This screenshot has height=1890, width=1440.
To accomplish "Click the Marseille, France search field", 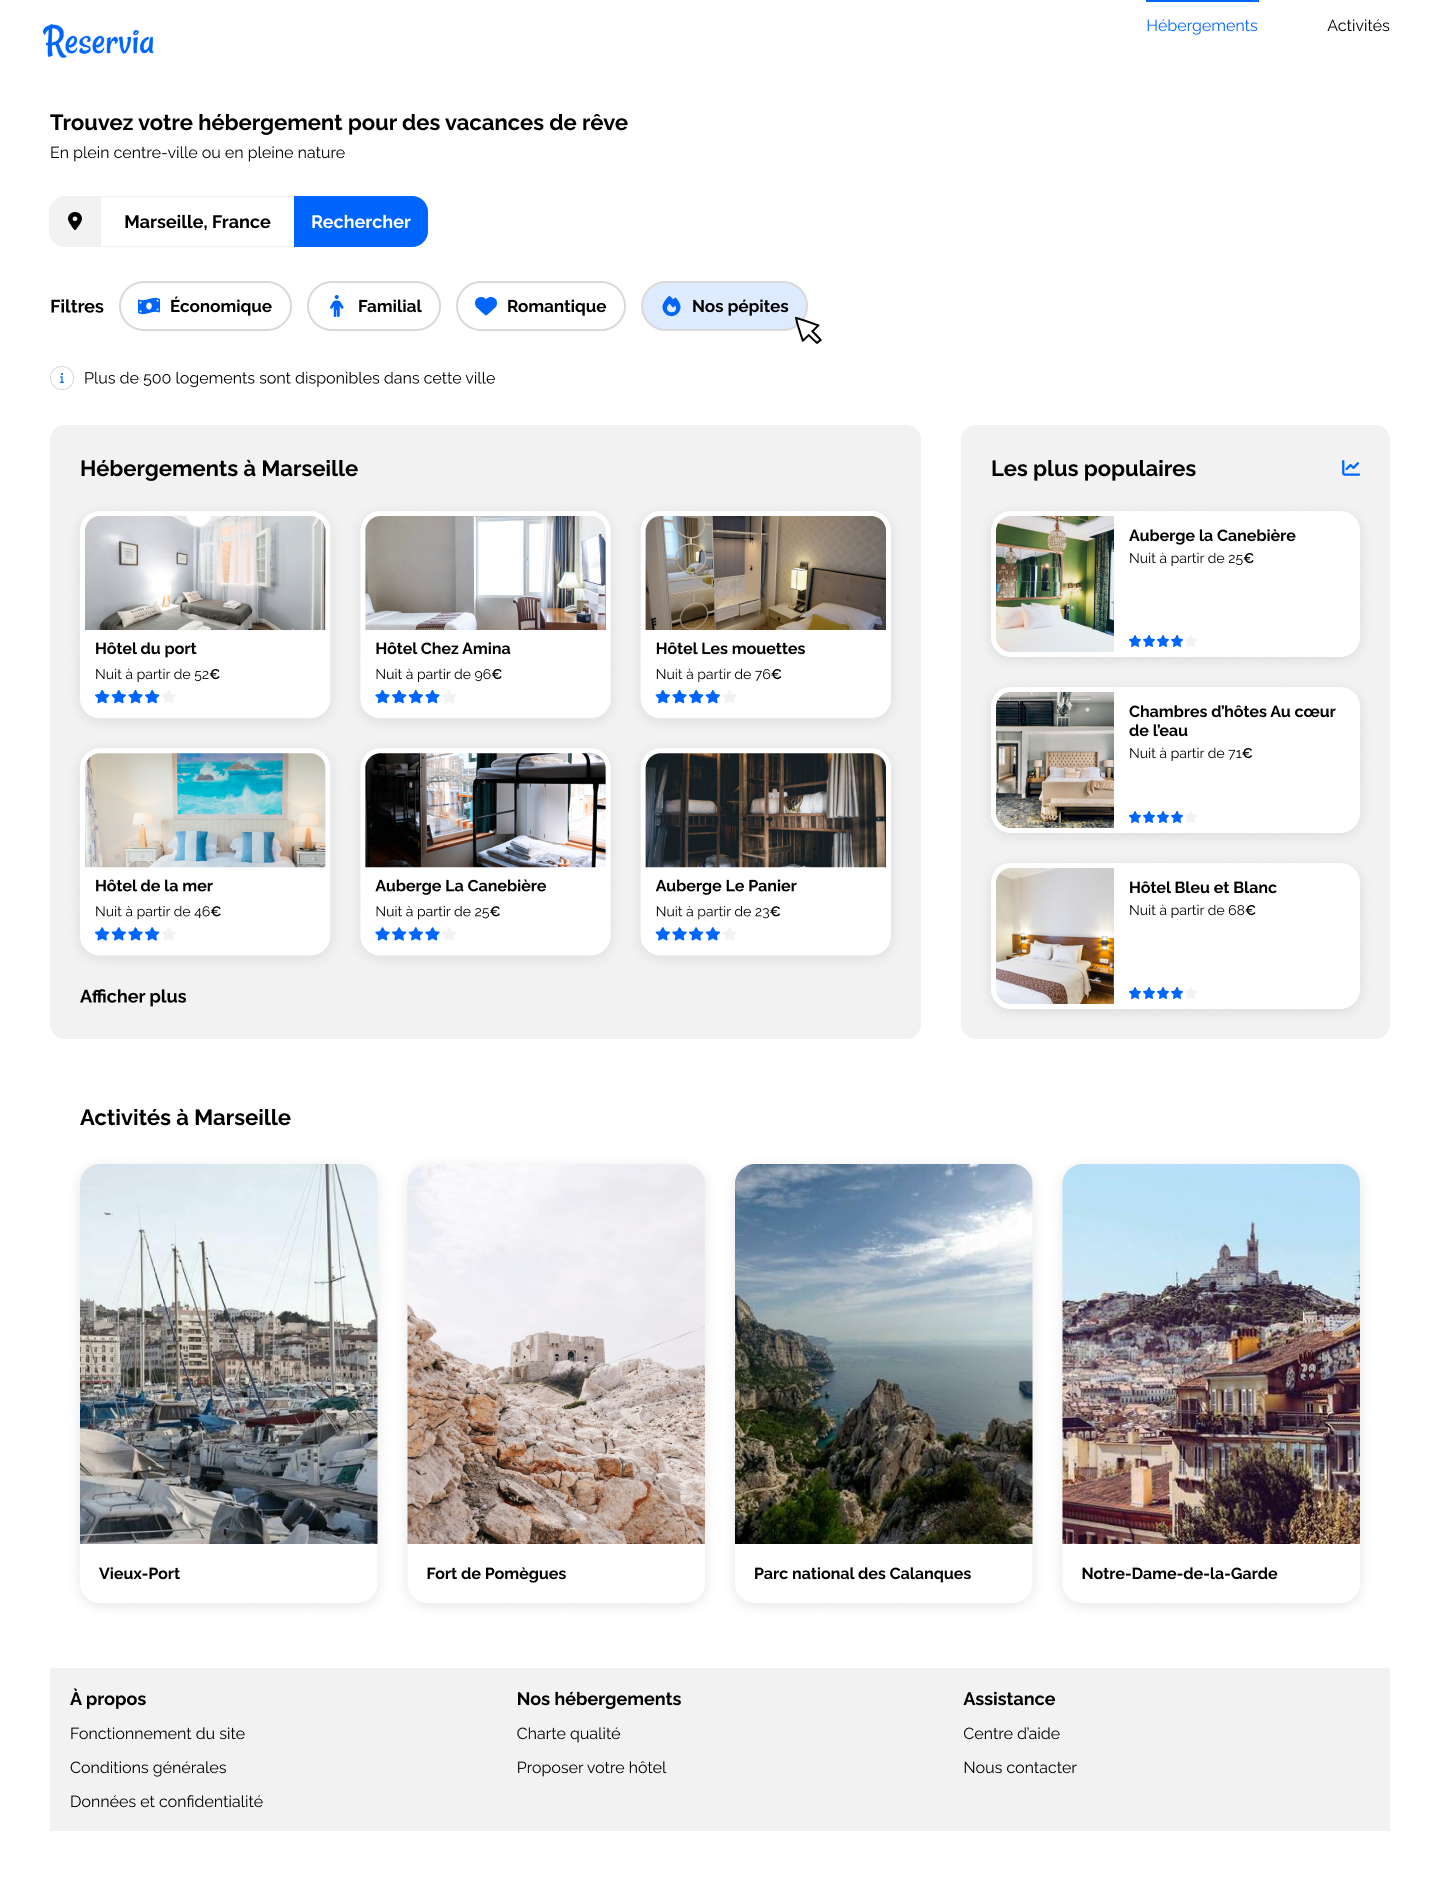I will pos(197,221).
